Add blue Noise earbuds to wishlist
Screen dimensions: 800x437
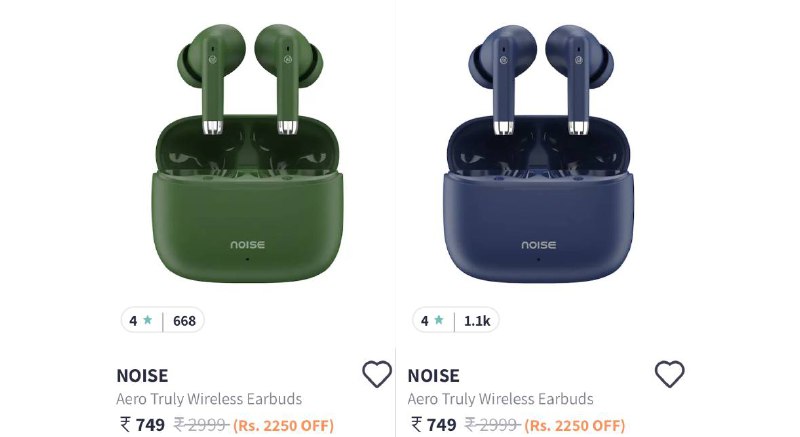tap(669, 374)
